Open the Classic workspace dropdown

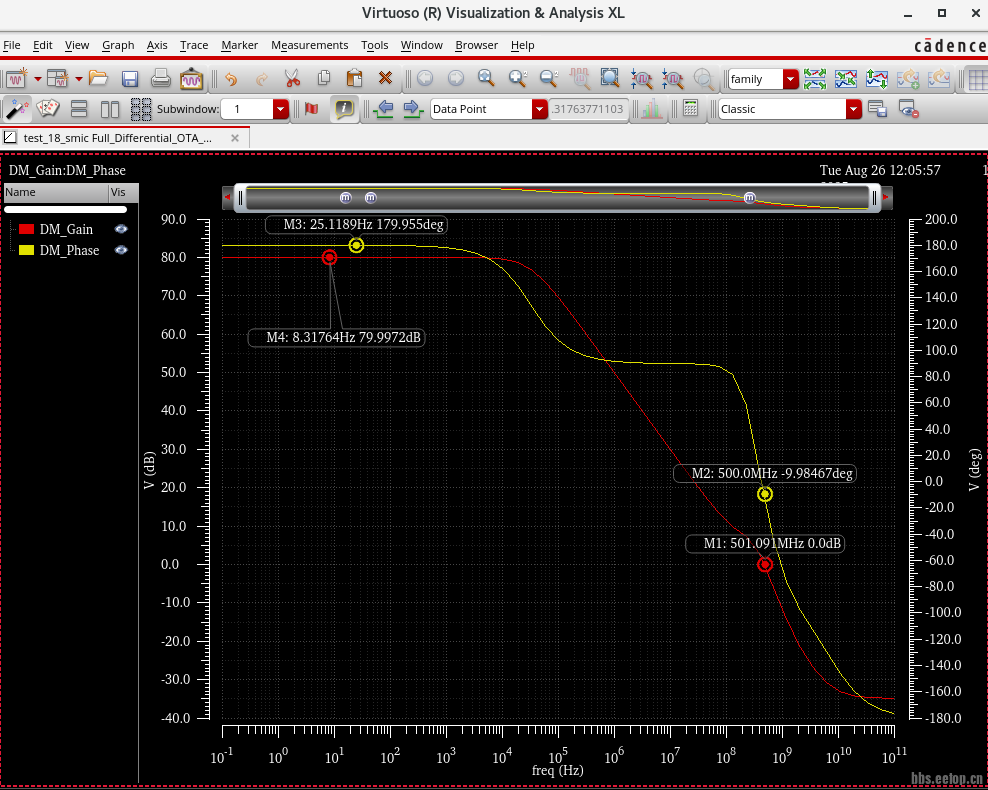(854, 109)
